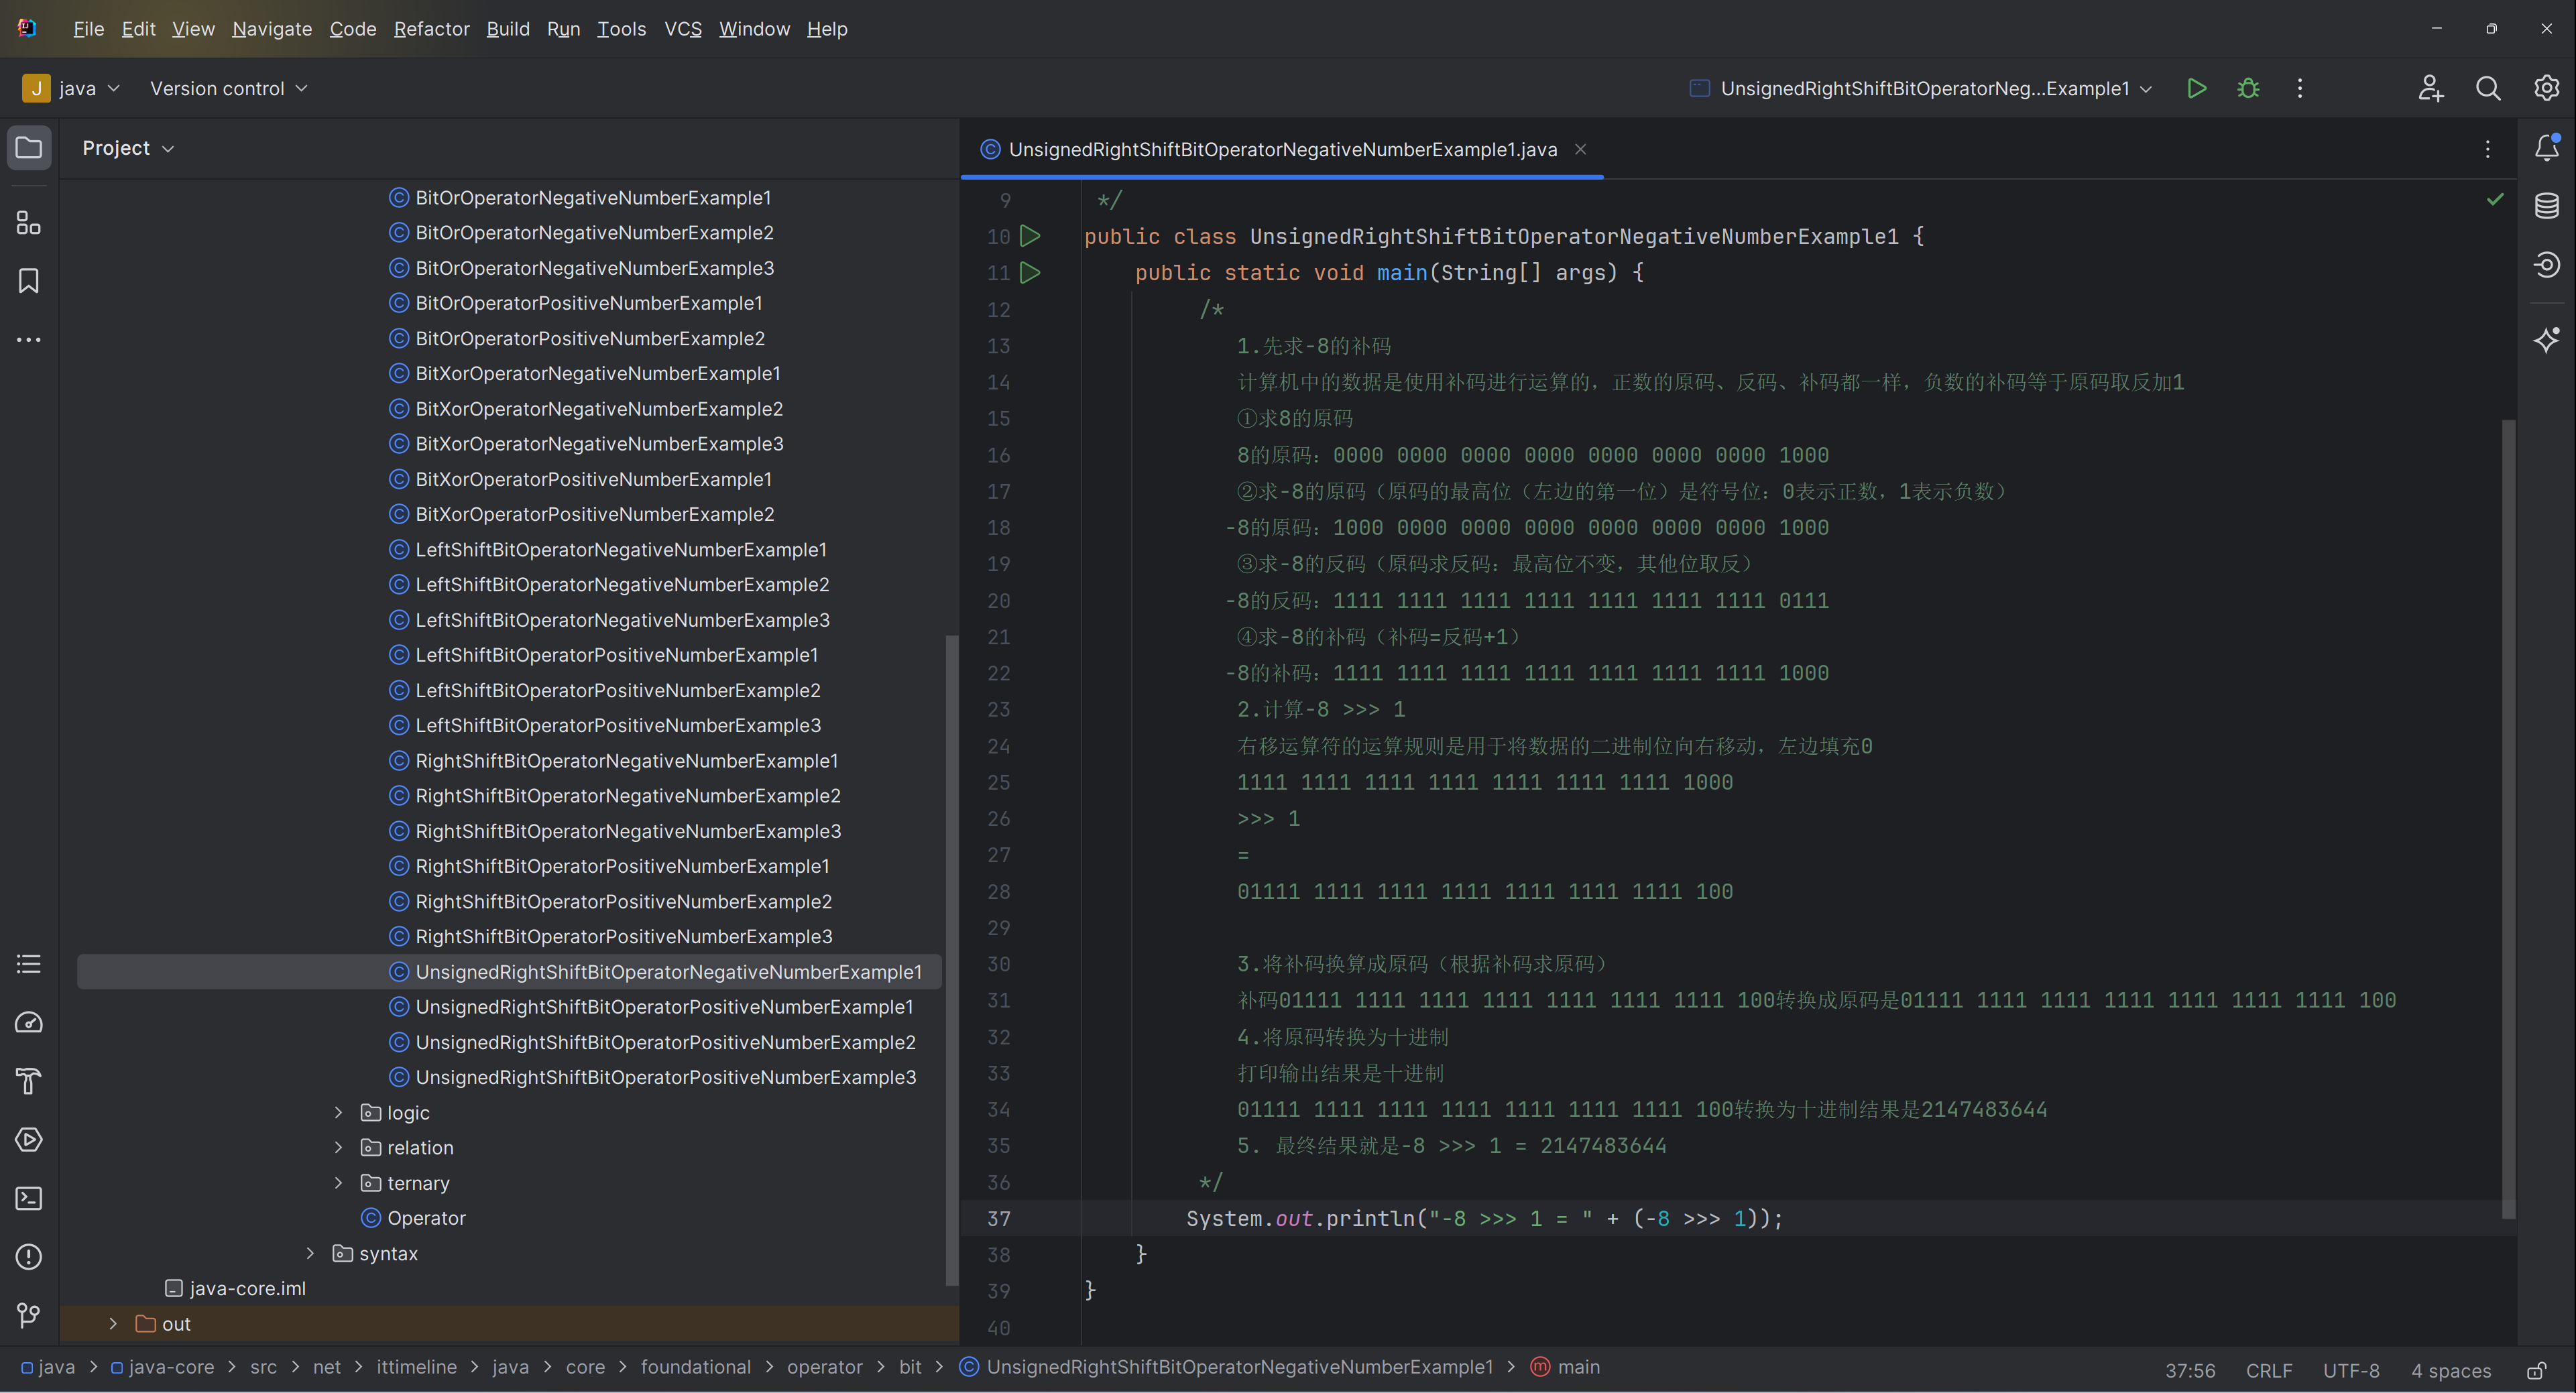This screenshot has height=1393, width=2576.
Task: Click the green inspection checkmark widget
Action: [x=2494, y=199]
